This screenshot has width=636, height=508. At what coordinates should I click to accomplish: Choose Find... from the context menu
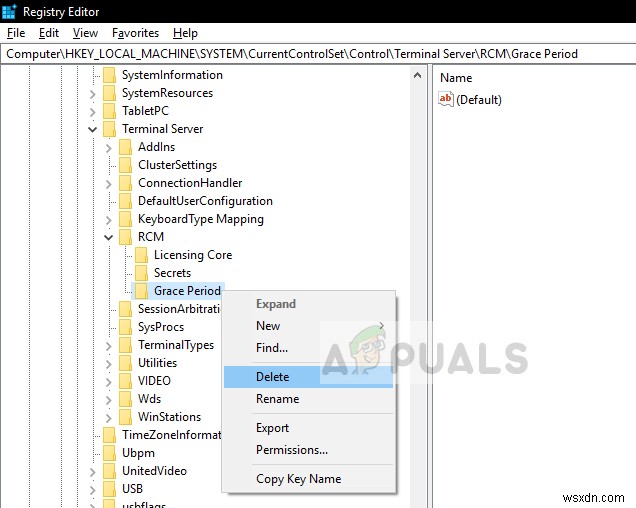coord(308,348)
